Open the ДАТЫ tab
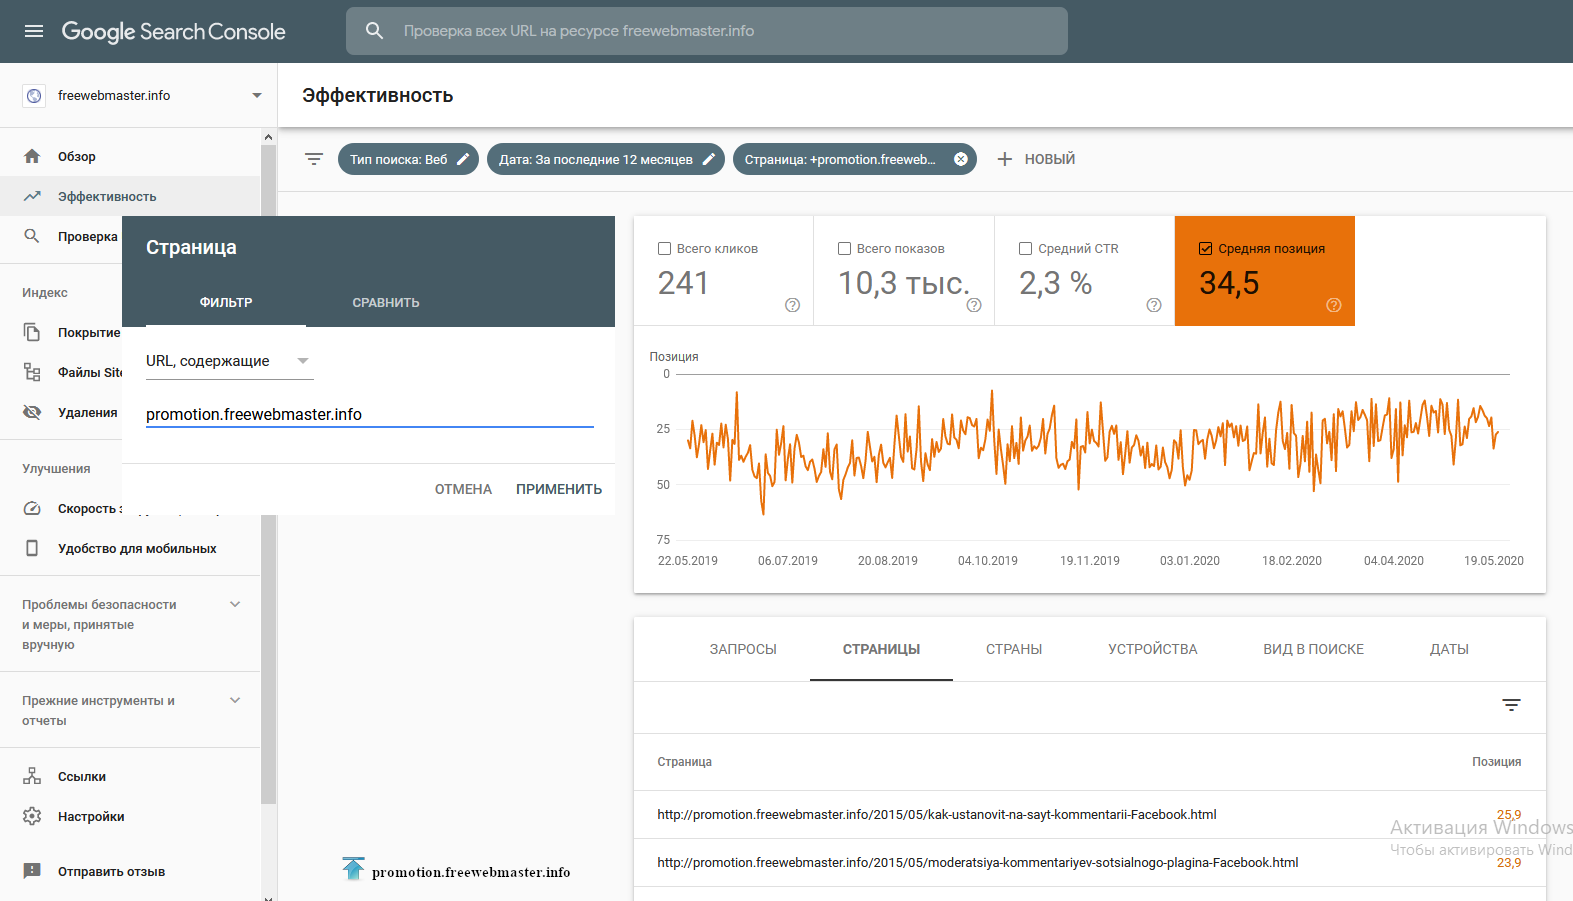1573x901 pixels. point(1449,649)
